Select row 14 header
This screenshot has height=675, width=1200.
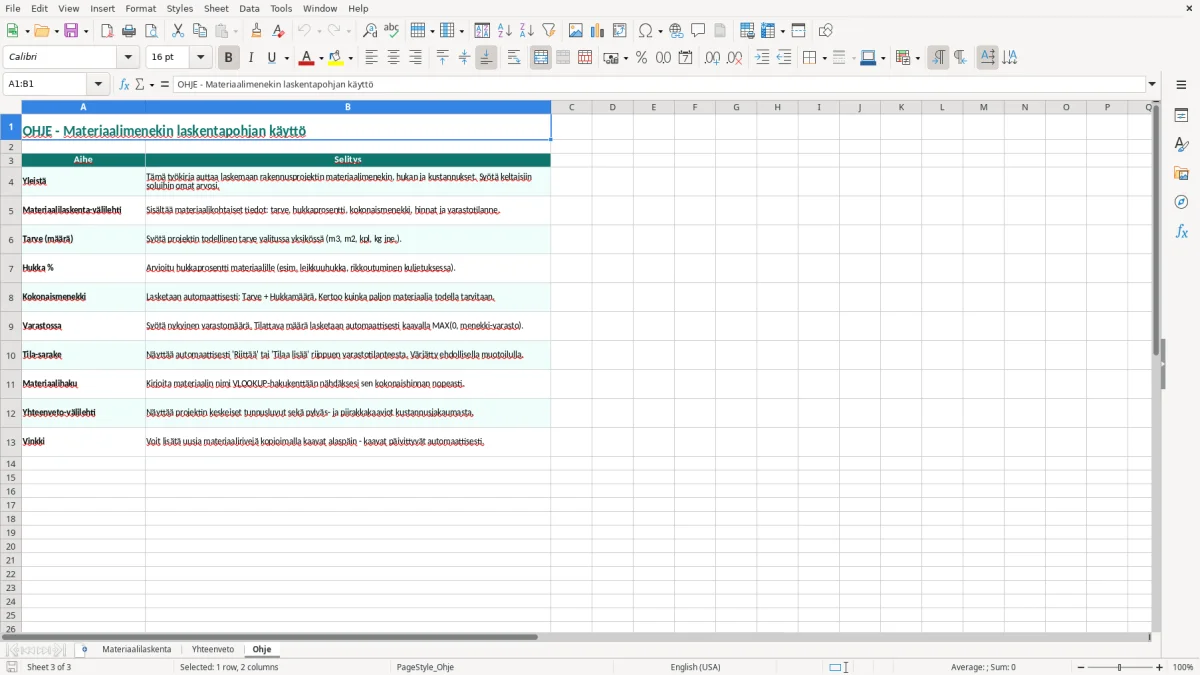pyautogui.click(x=11, y=464)
